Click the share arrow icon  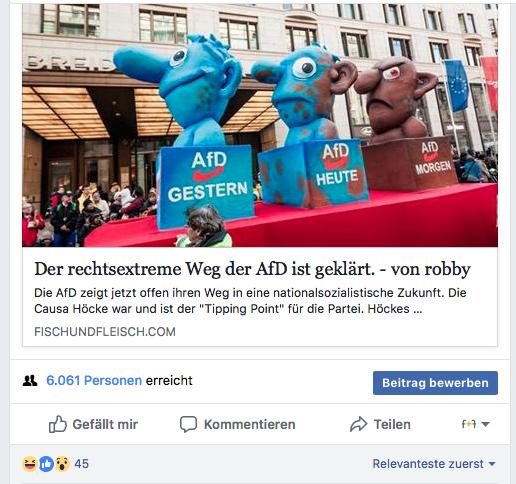pyautogui.click(x=358, y=424)
